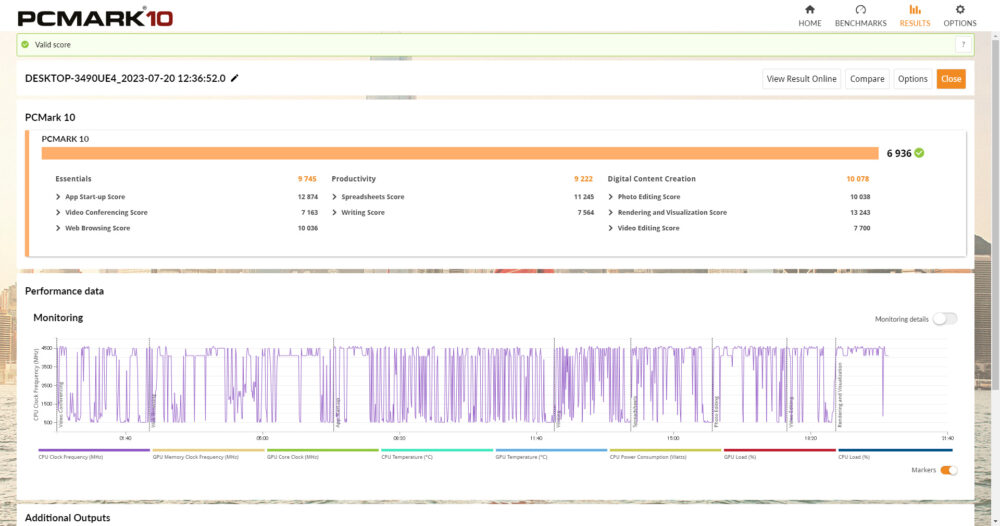The height and width of the screenshot is (526, 1000).
Task: Click the vertical scrollbar on right edge
Action: [995, 210]
